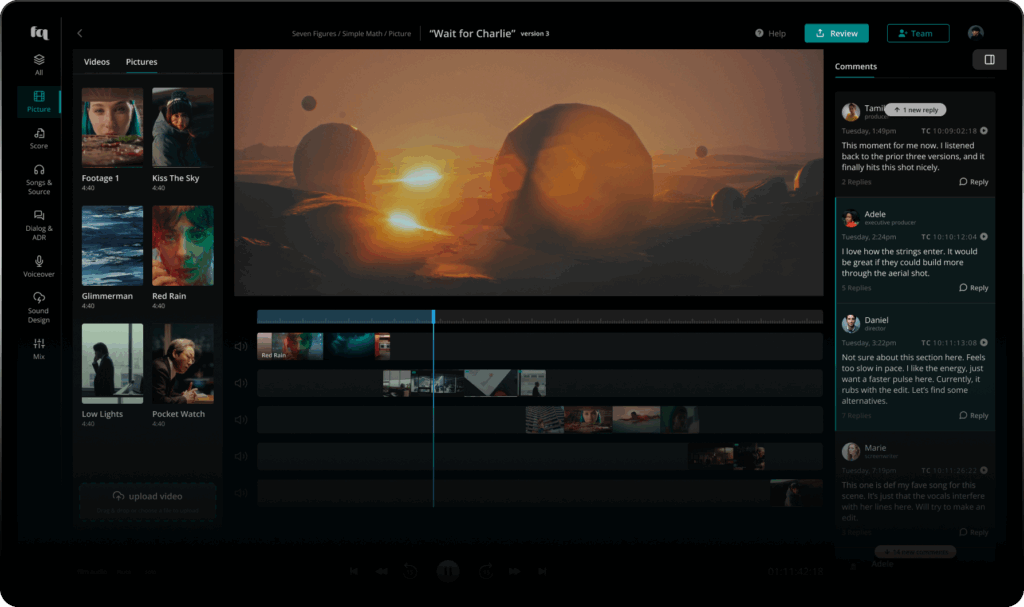Open the Mix sliders section
The height and width of the screenshot is (607, 1024).
(39, 347)
